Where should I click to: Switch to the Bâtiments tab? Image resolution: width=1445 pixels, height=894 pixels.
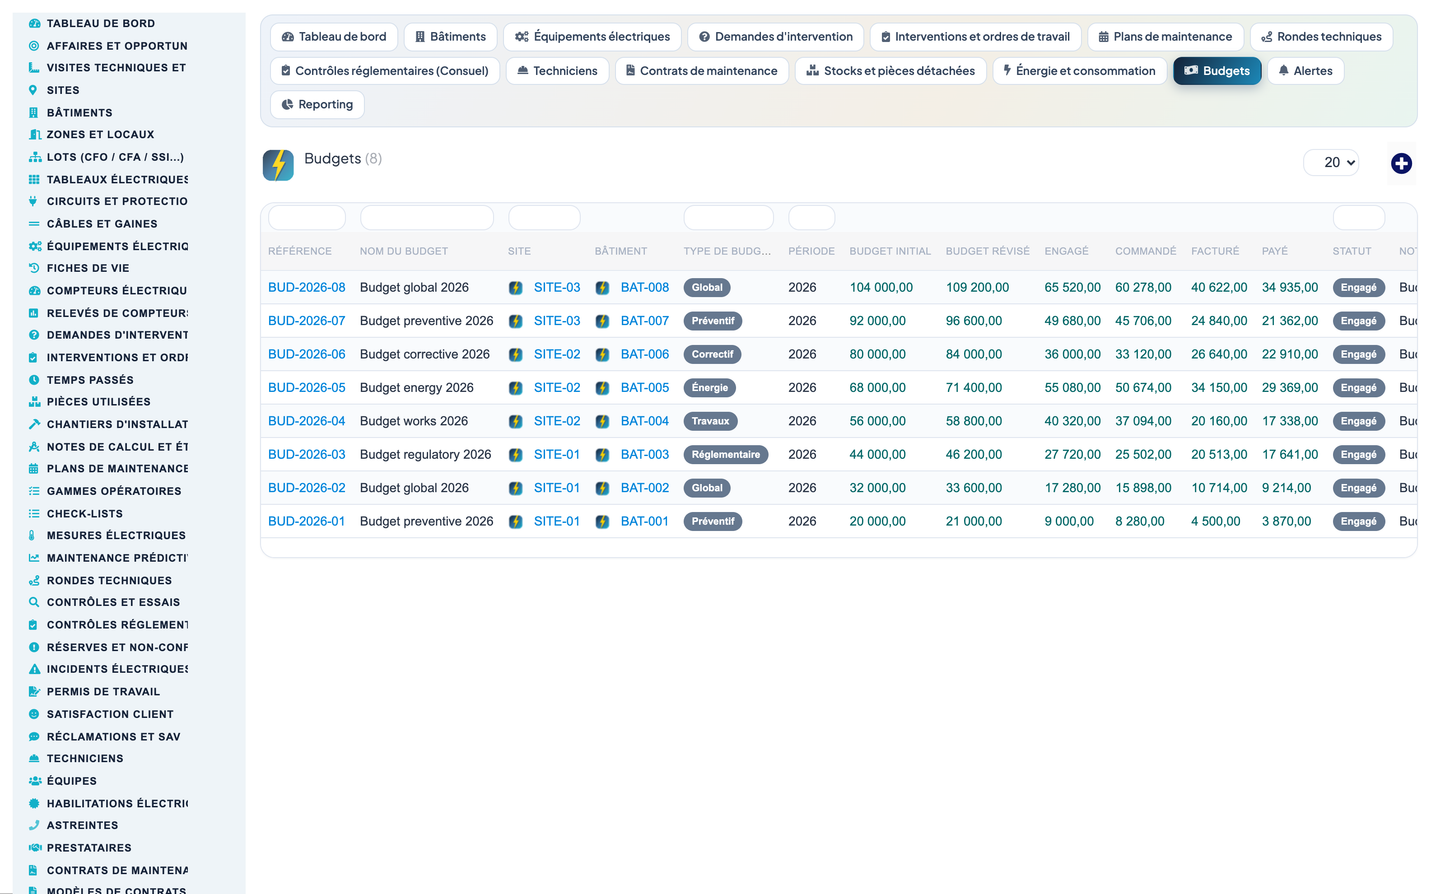pos(450,37)
